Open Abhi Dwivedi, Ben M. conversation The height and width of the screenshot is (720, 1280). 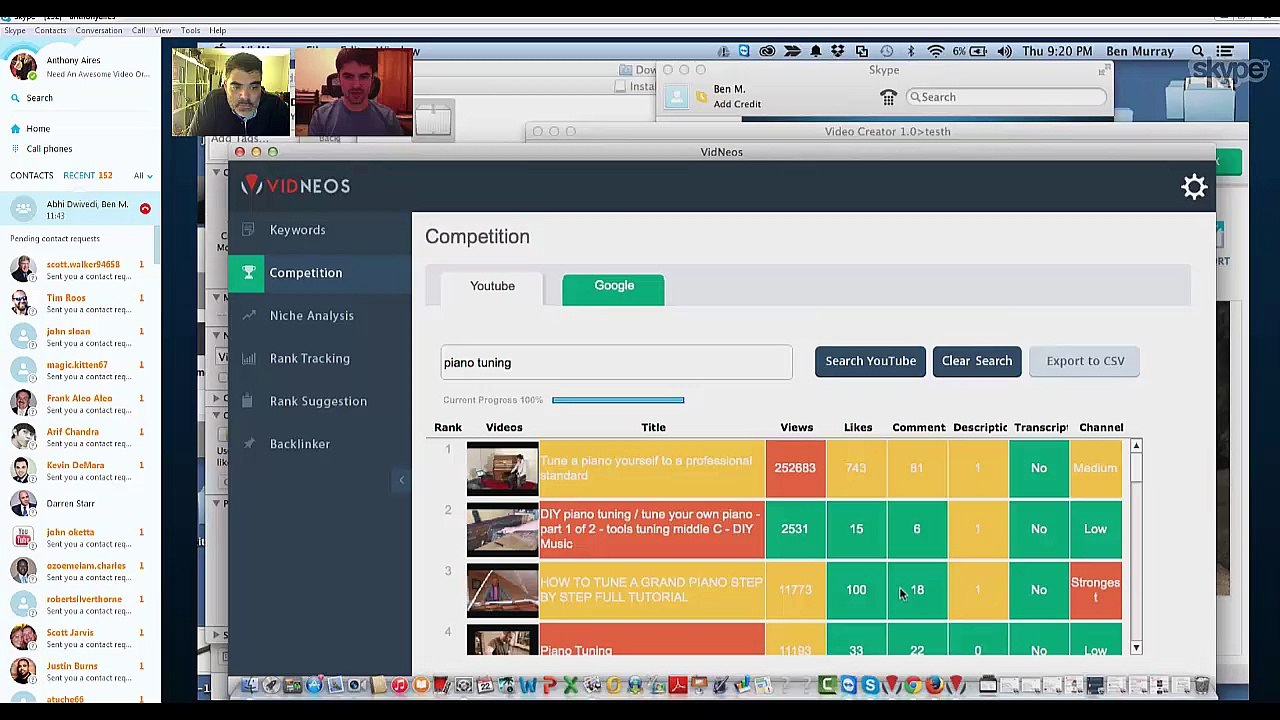pos(80,209)
